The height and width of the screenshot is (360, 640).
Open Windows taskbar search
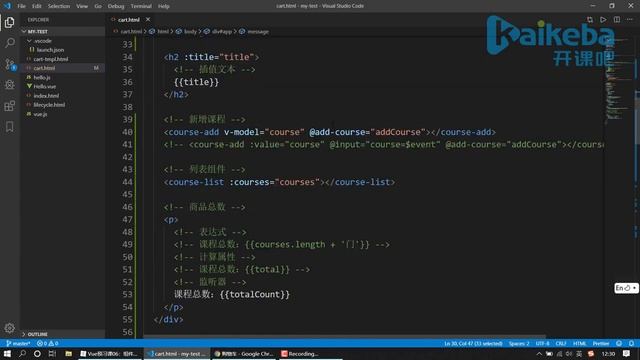[22, 353]
